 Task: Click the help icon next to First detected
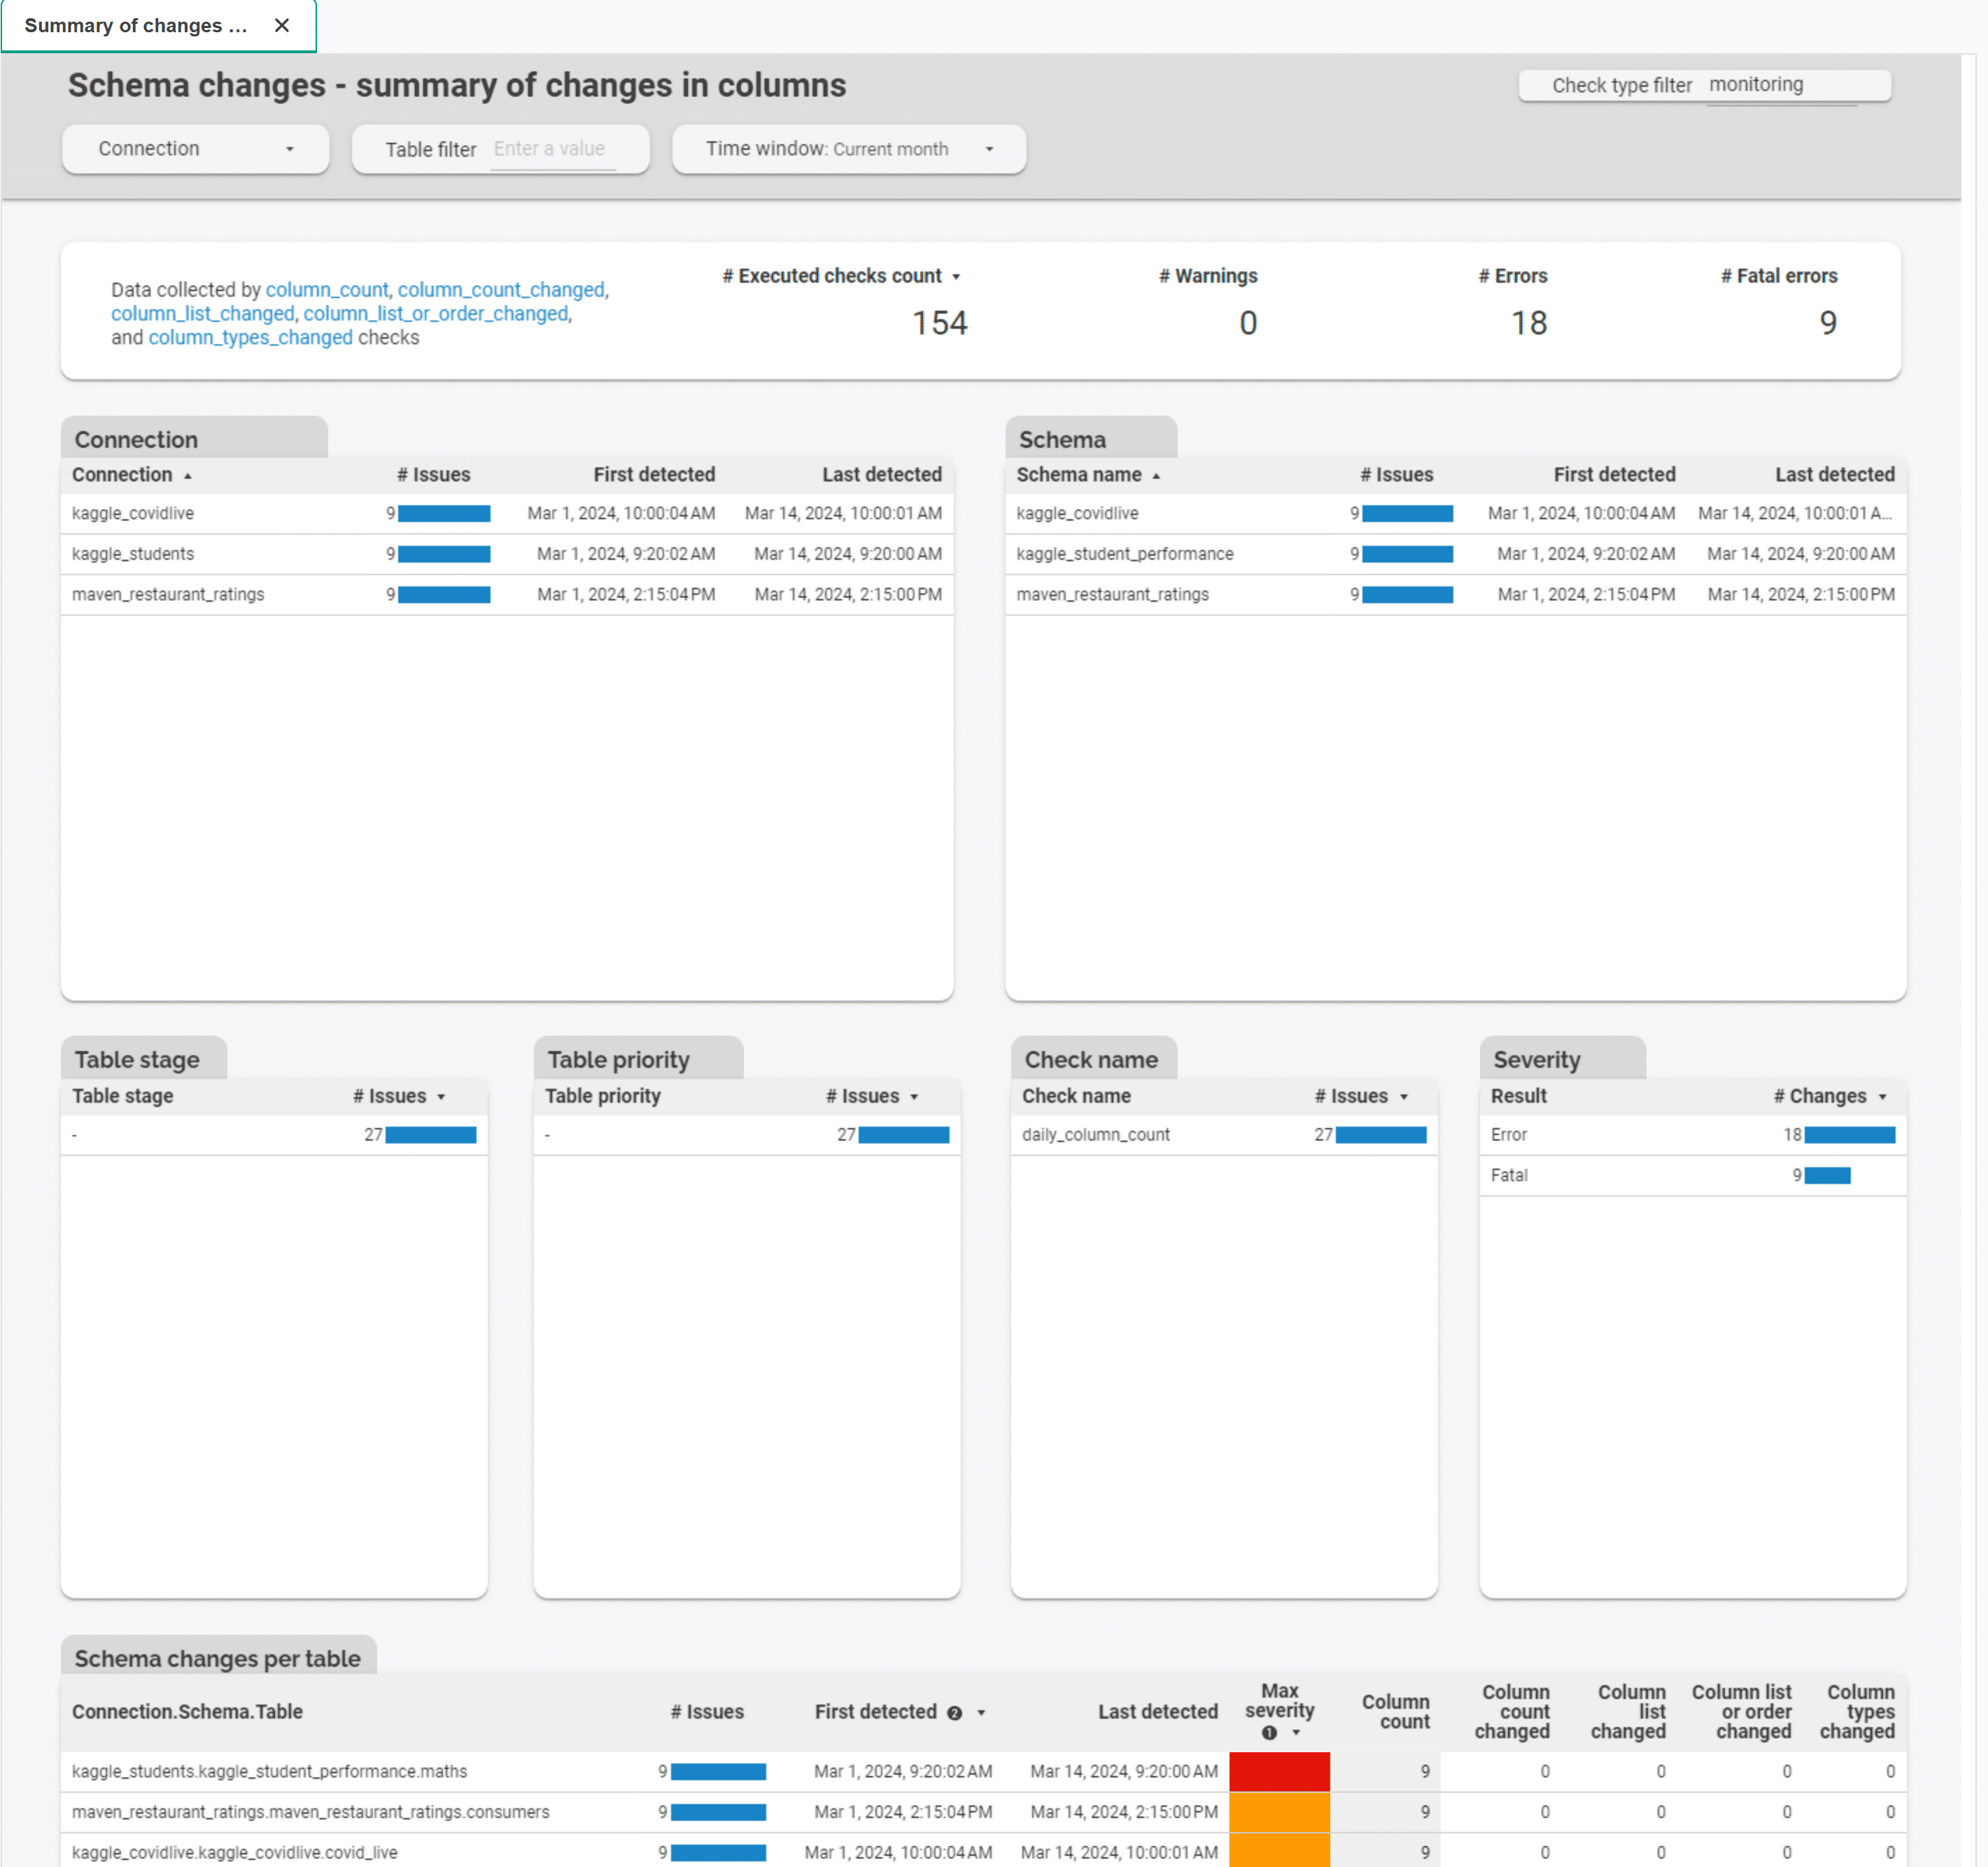pos(954,1713)
